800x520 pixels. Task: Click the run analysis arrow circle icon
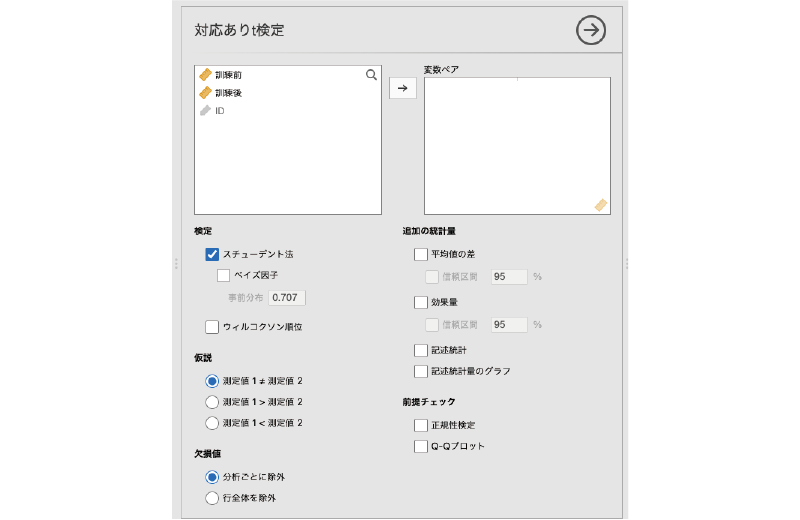[591, 31]
